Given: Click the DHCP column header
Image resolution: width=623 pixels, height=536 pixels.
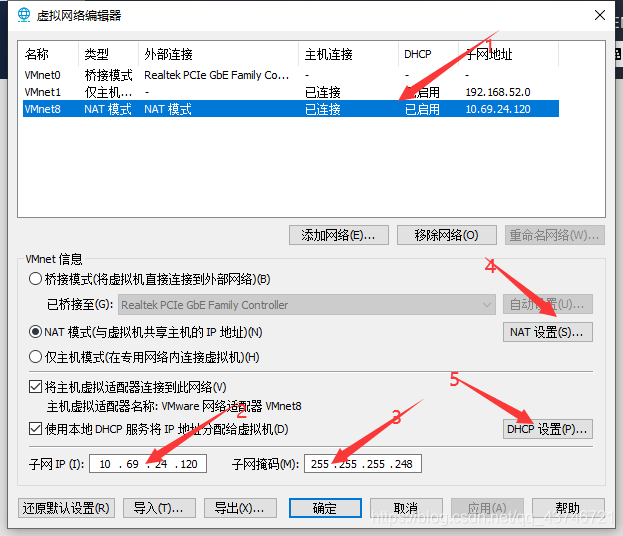Looking at the screenshot, I should [429, 54].
